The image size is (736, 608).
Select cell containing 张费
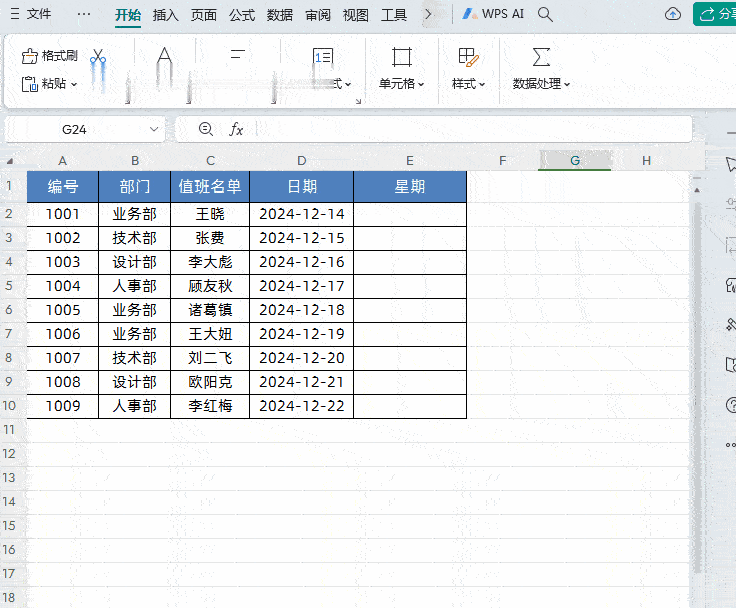click(x=210, y=239)
